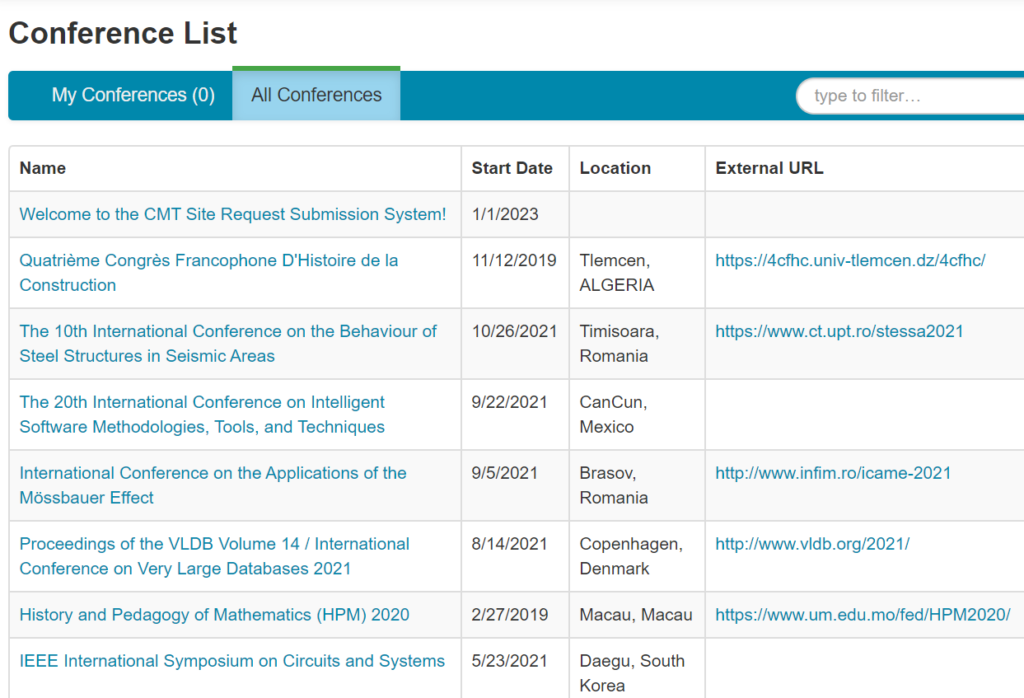
Task: Open IEEE Symposium on Circuits and Systems
Action: (232, 661)
